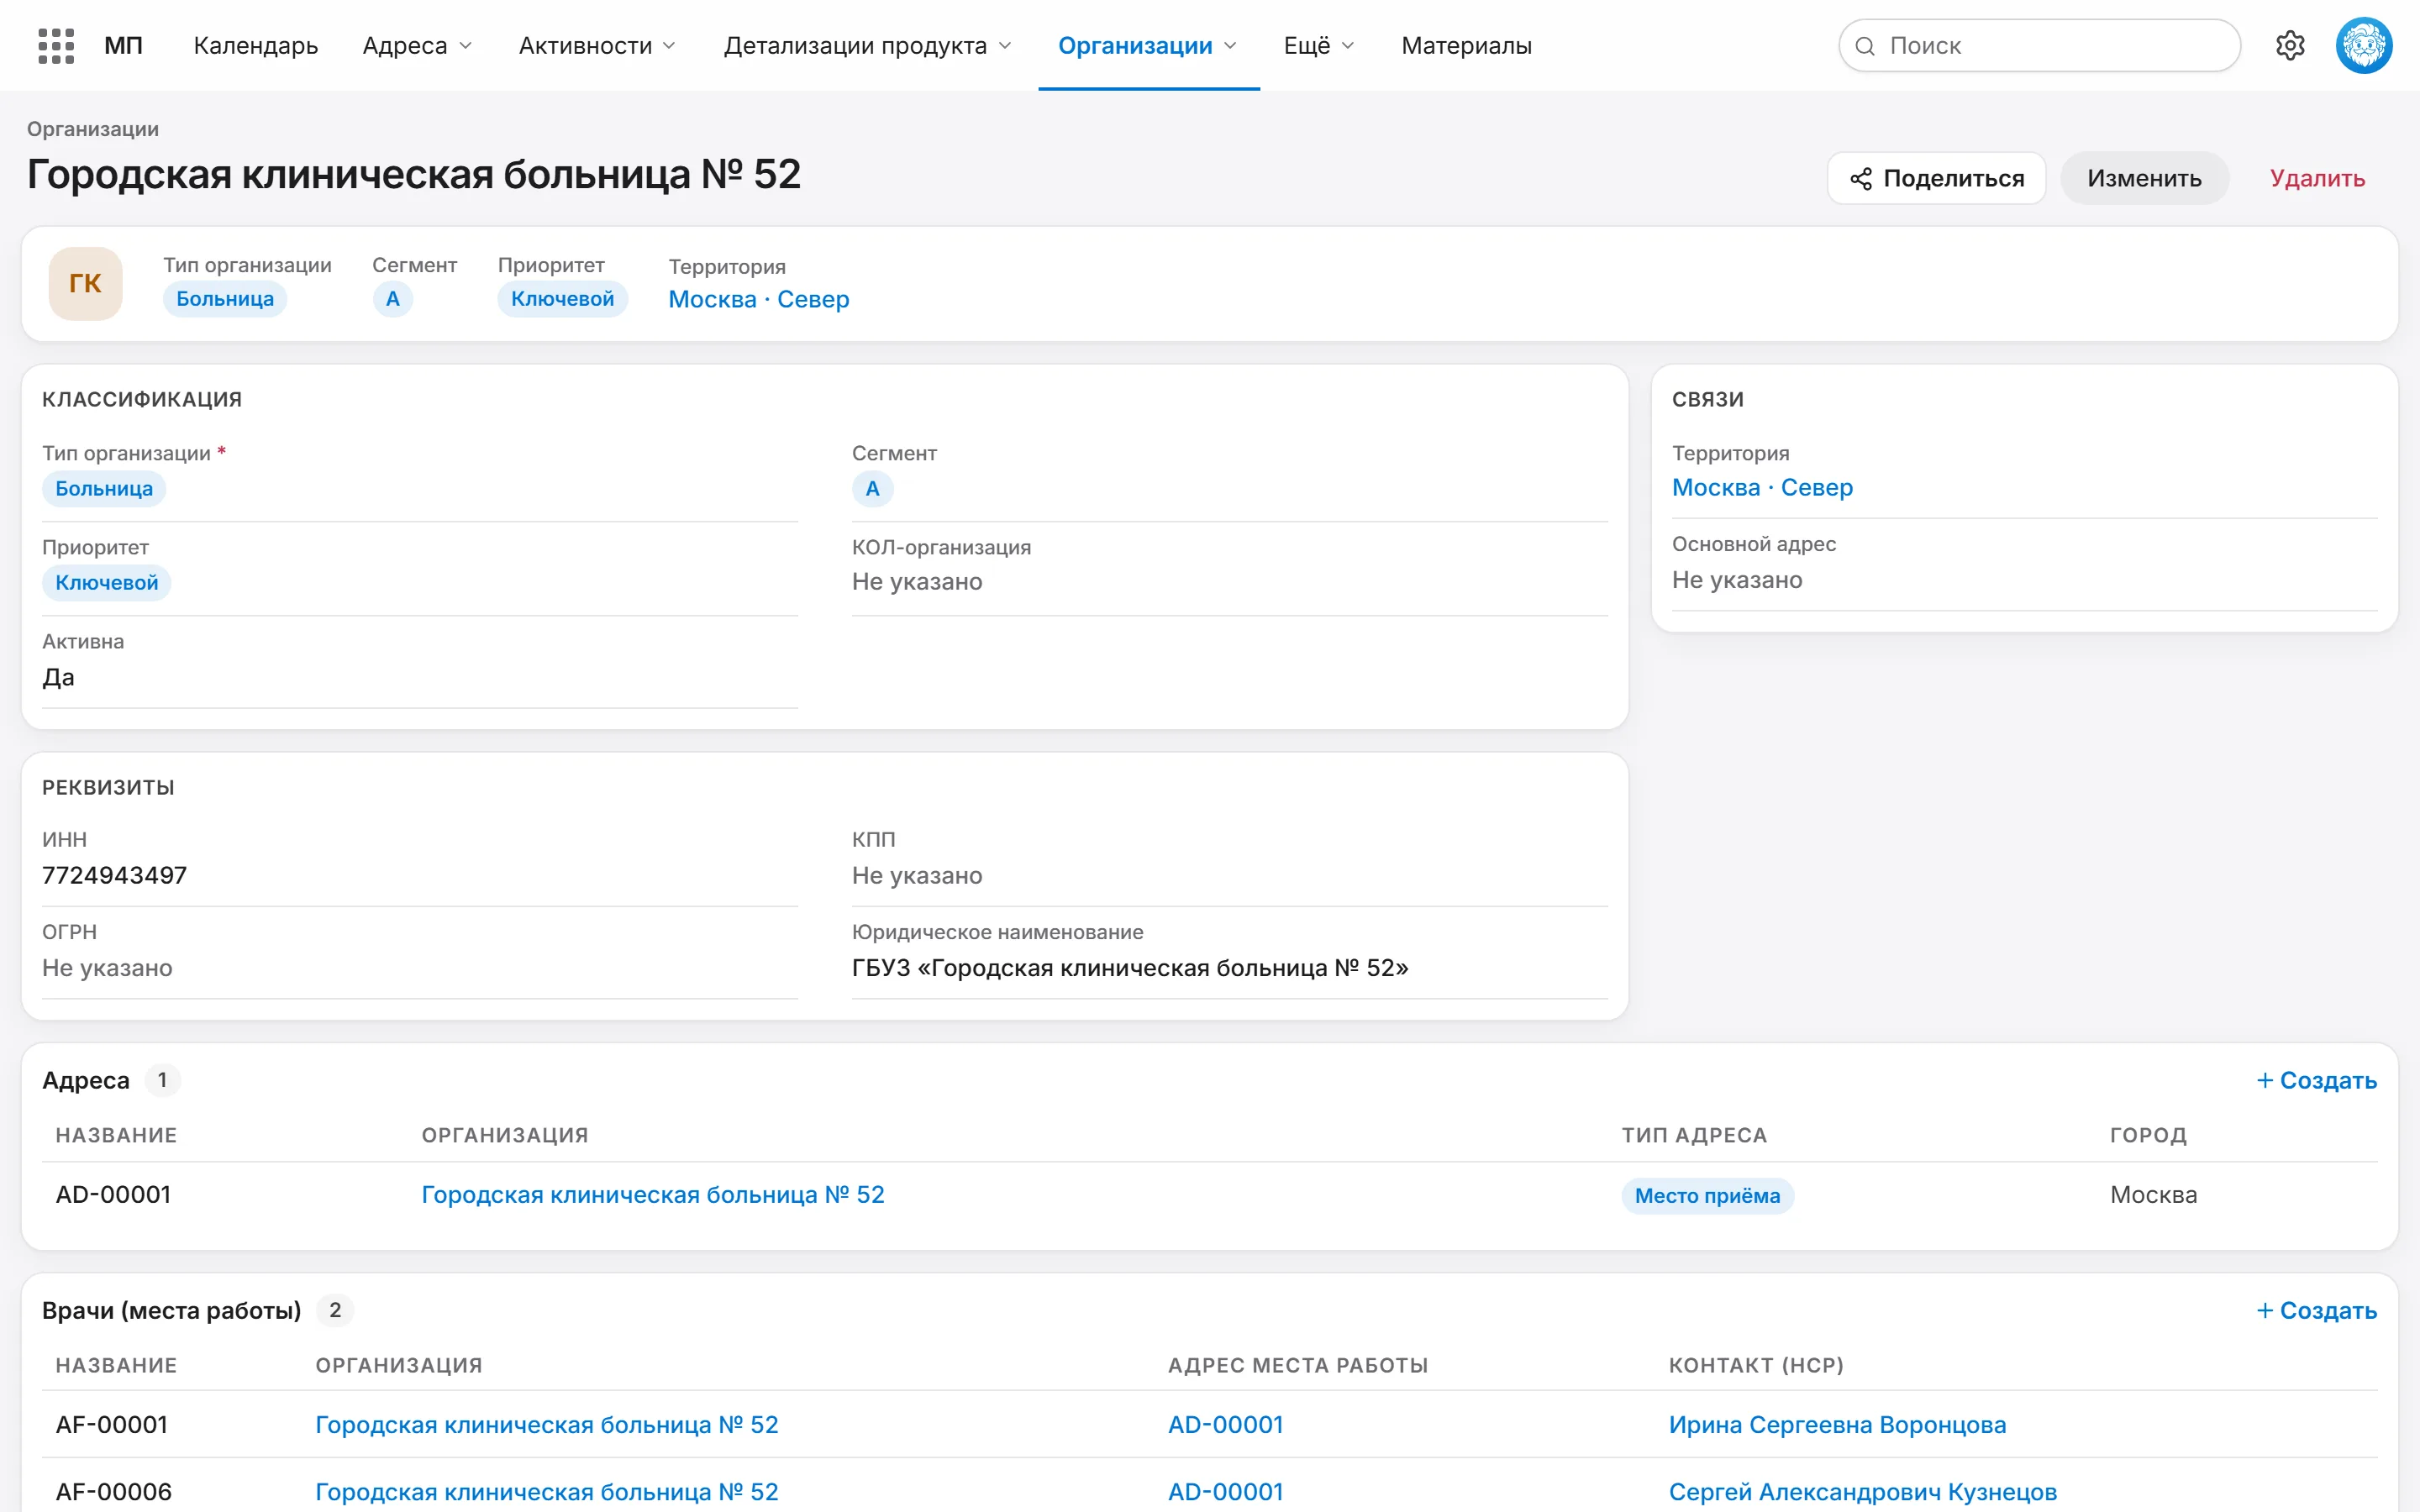2420x1512 pixels.
Task: Open organization link in the AD-00001 address row
Action: coord(653,1195)
